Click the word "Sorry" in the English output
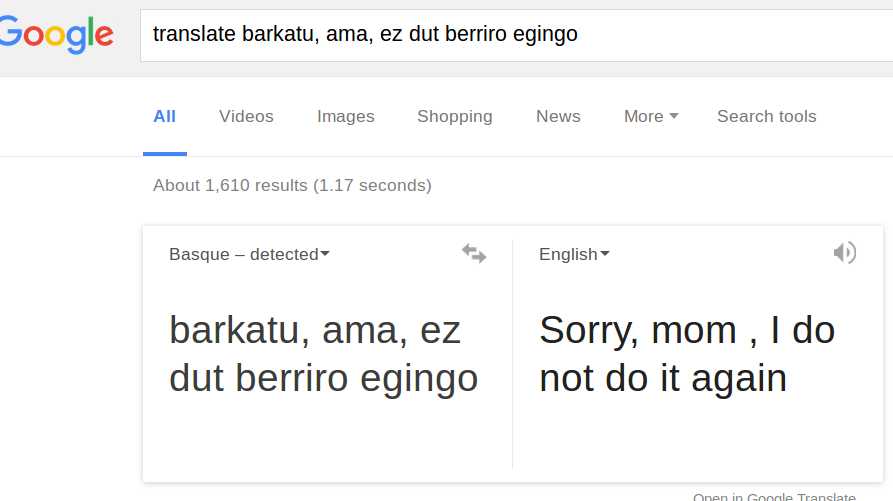Screen dimensions: 893x501 tap(589, 330)
